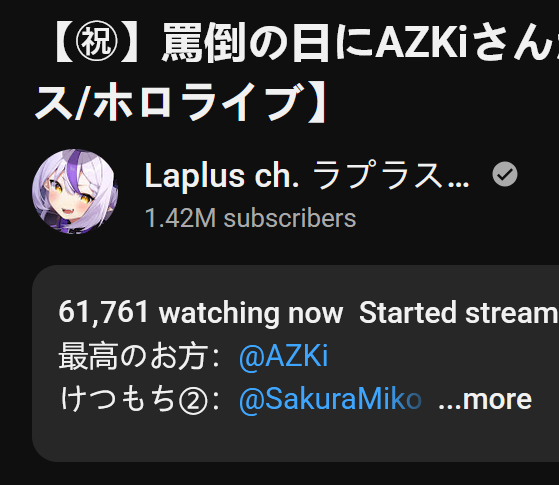Expand description with ...more
The height and width of the screenshot is (485, 559).
coord(485,400)
